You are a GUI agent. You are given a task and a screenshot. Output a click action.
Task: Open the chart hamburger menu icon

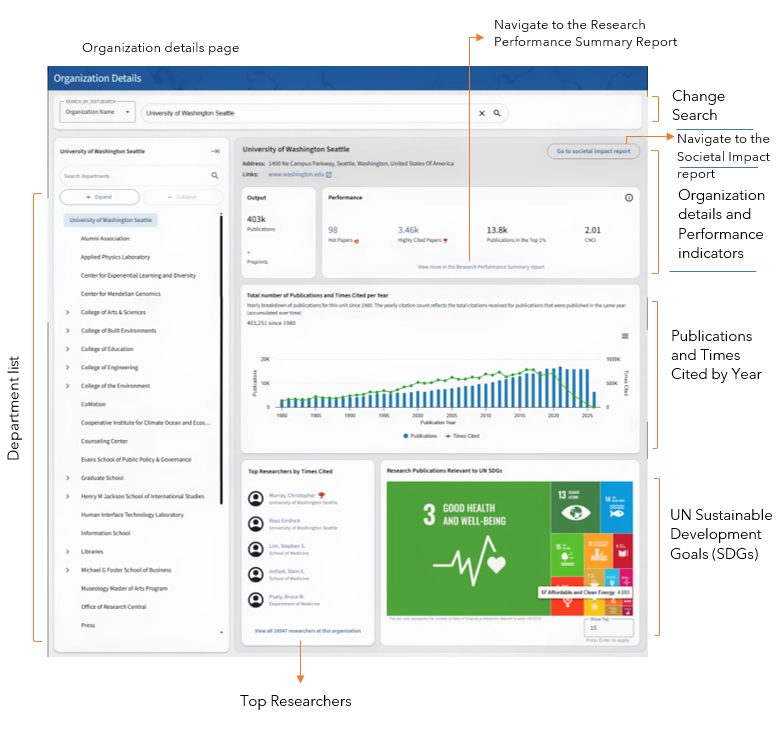click(625, 336)
